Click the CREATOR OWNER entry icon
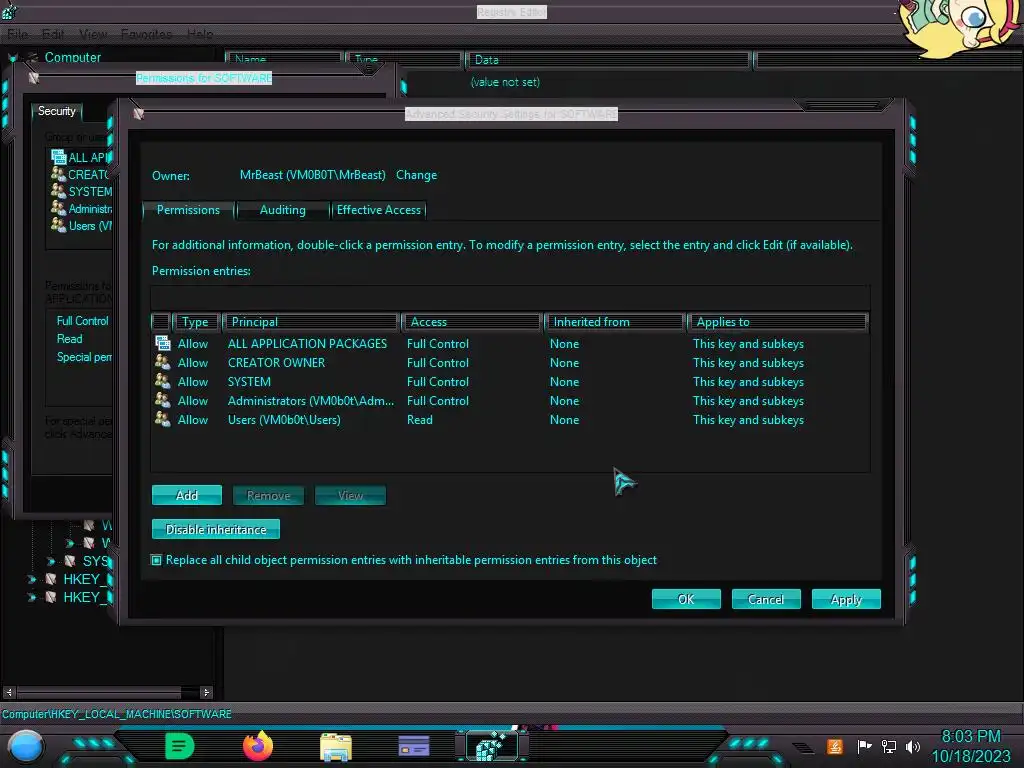 [163, 362]
